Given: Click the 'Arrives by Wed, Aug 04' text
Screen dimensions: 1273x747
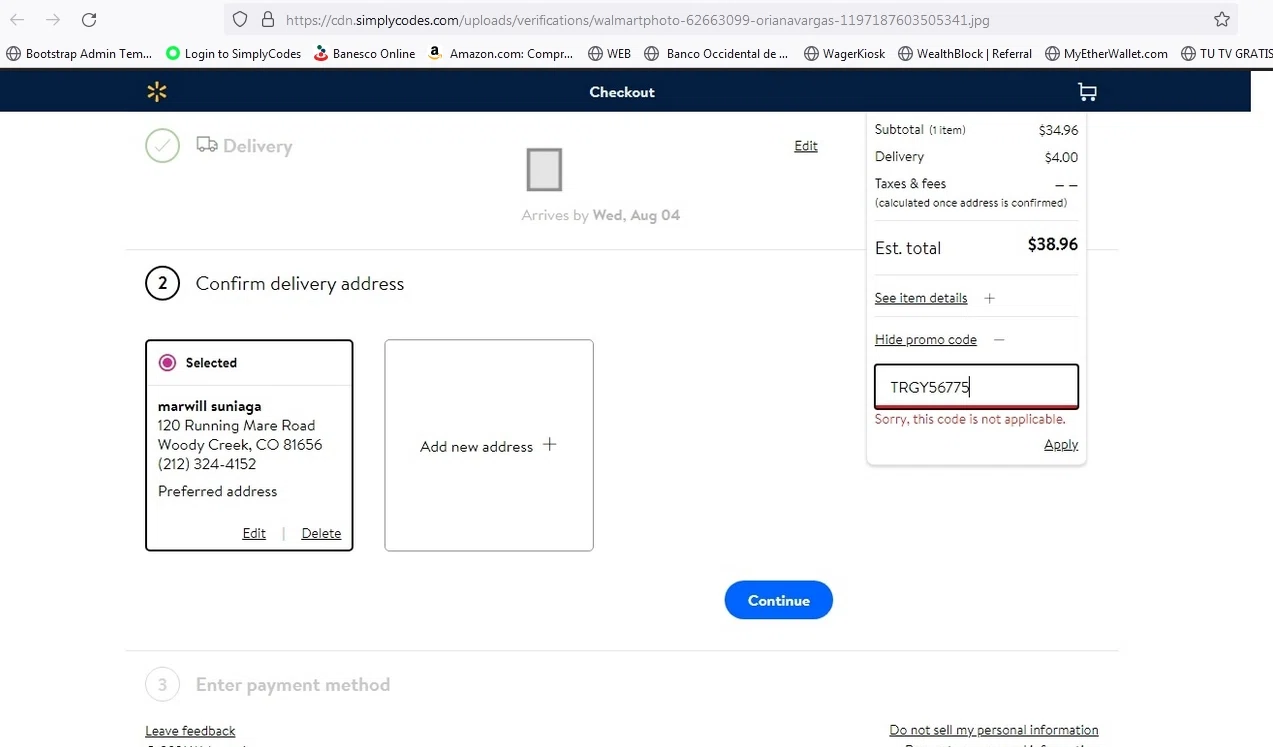Looking at the screenshot, I should pos(601,215).
